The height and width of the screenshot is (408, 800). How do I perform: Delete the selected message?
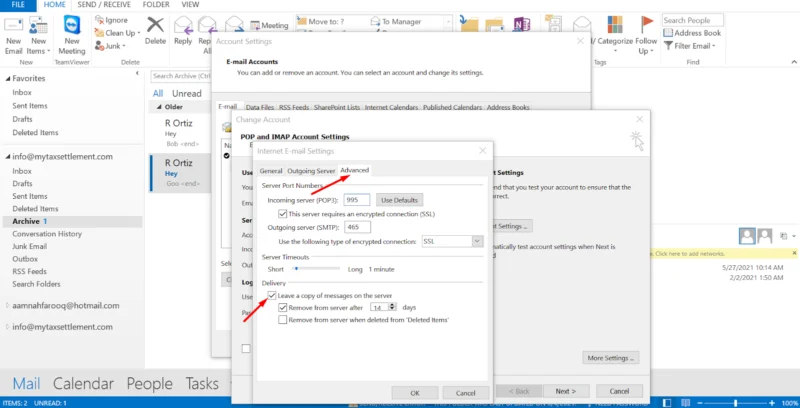pyautogui.click(x=155, y=31)
